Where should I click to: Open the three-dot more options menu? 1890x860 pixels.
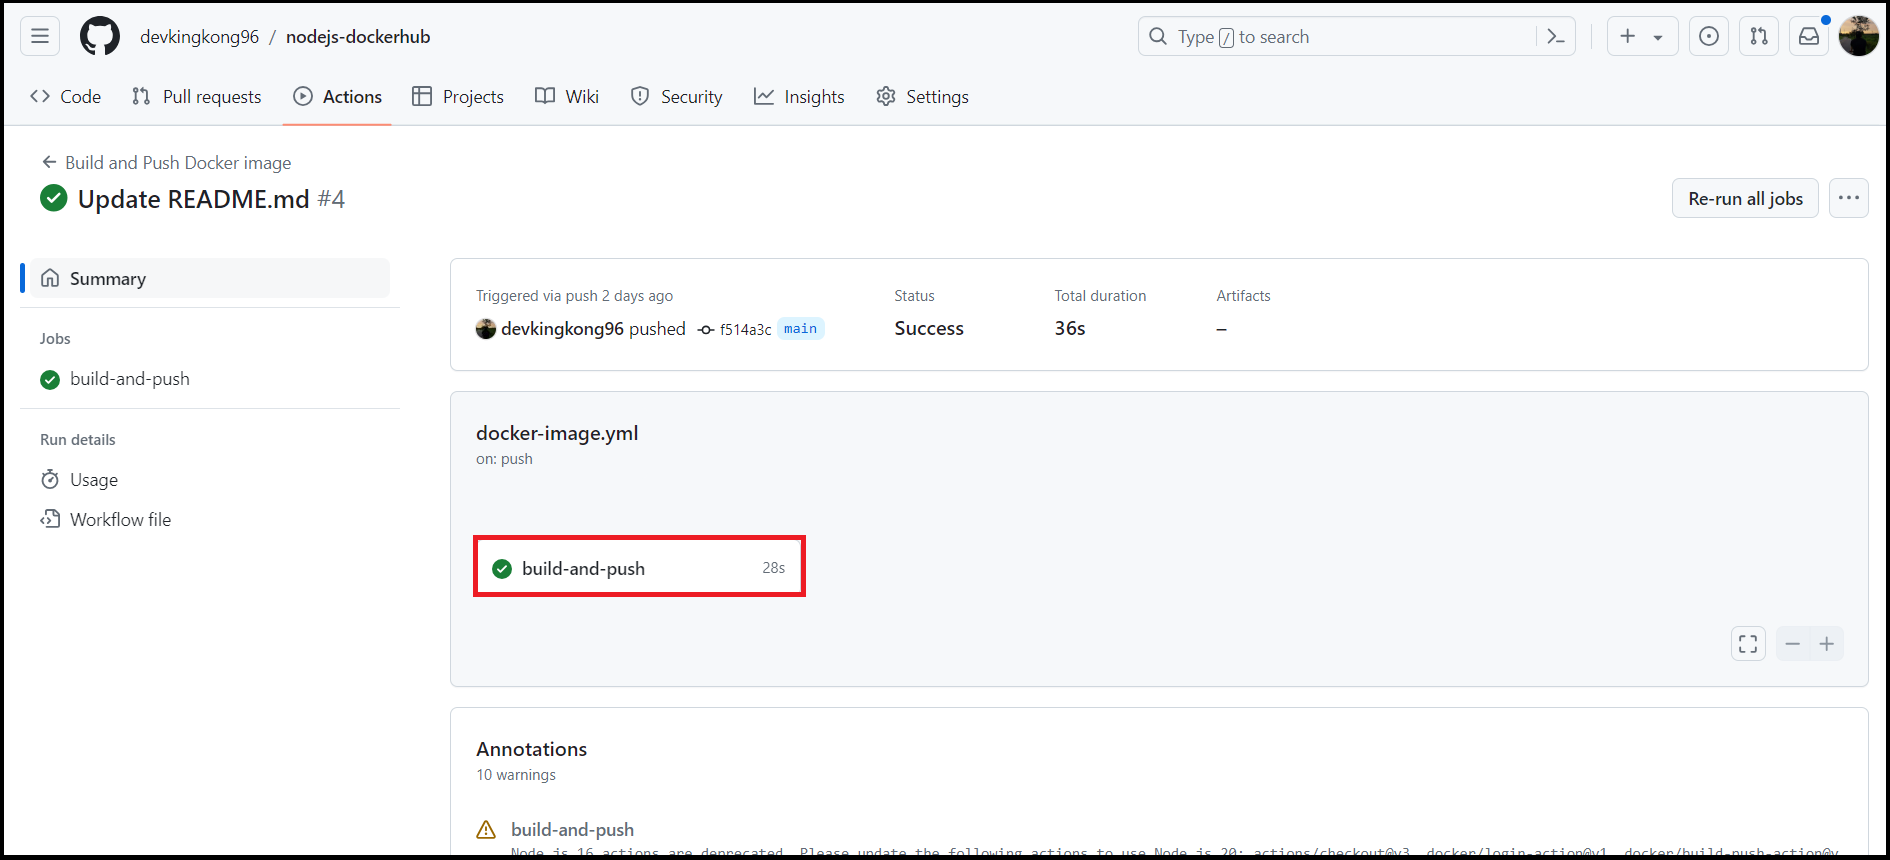(x=1849, y=198)
